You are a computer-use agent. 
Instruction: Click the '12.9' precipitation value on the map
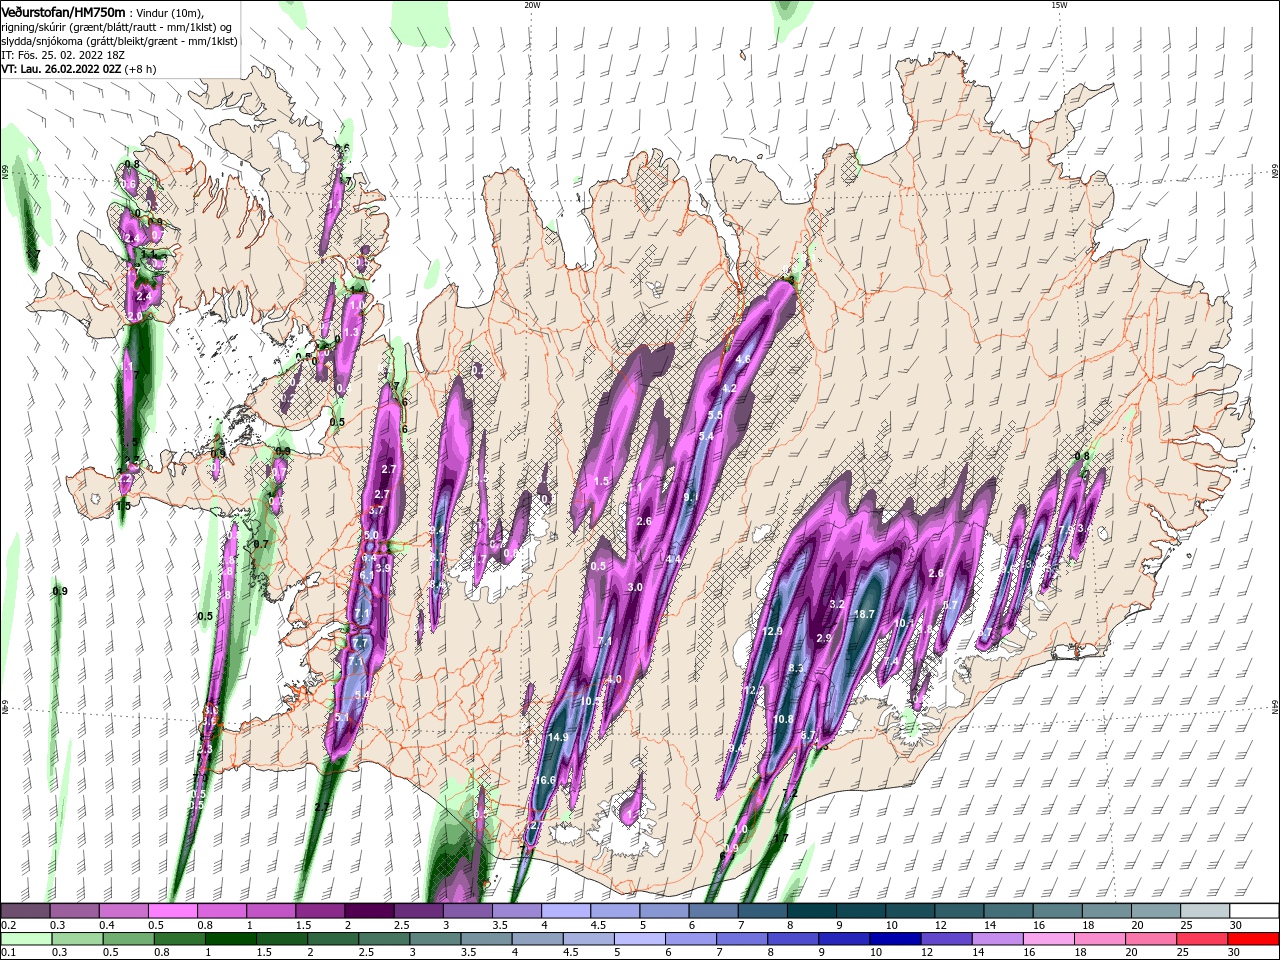tap(771, 632)
